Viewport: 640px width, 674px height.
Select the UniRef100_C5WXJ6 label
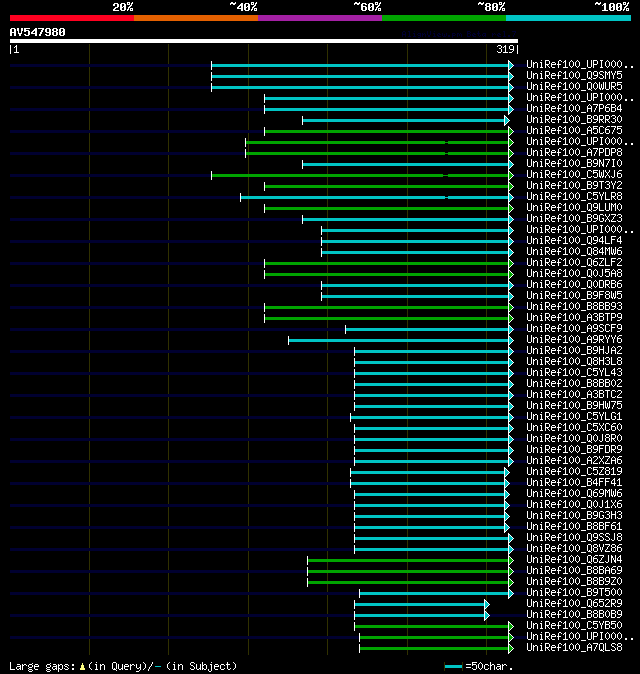(x=574, y=175)
